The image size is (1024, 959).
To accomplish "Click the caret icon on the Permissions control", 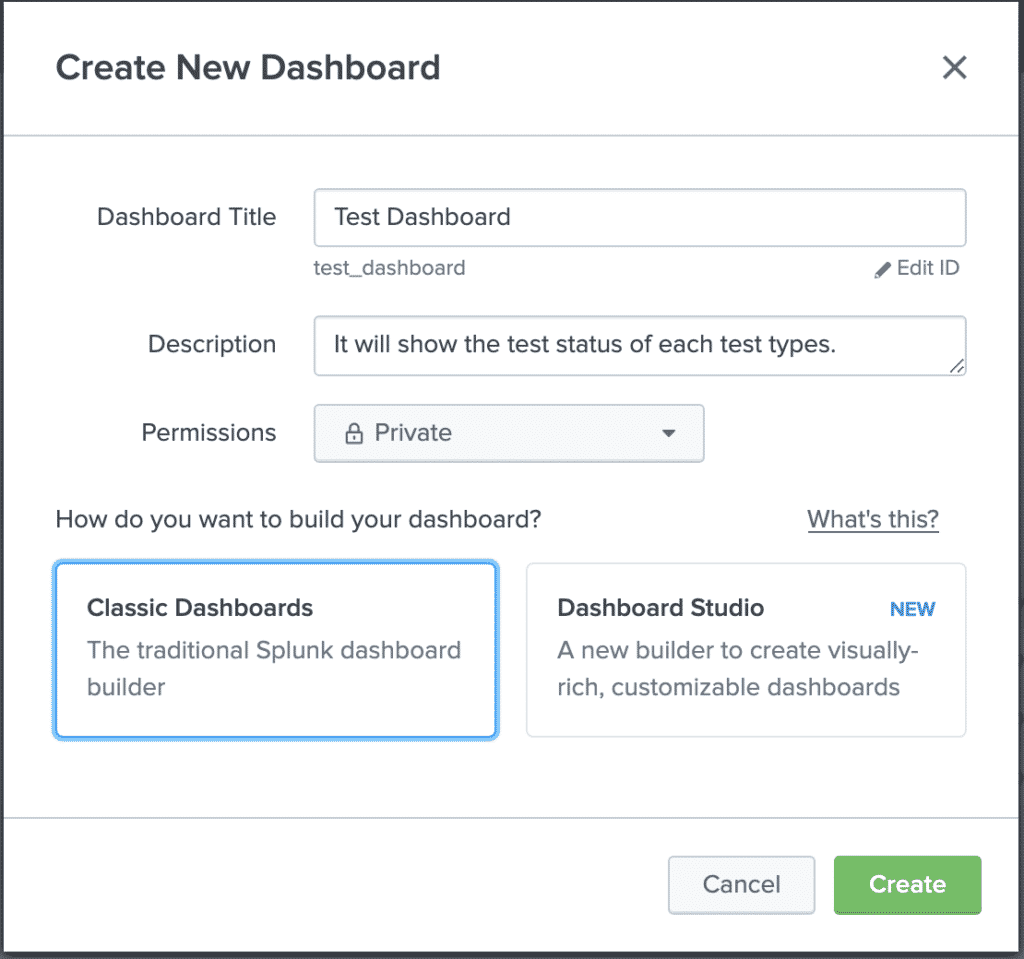I will coord(670,433).
